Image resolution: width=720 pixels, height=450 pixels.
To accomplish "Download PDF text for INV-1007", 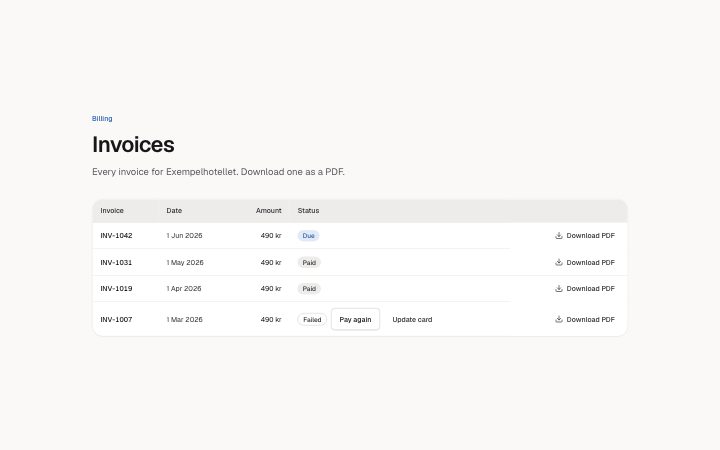I will (590, 319).
